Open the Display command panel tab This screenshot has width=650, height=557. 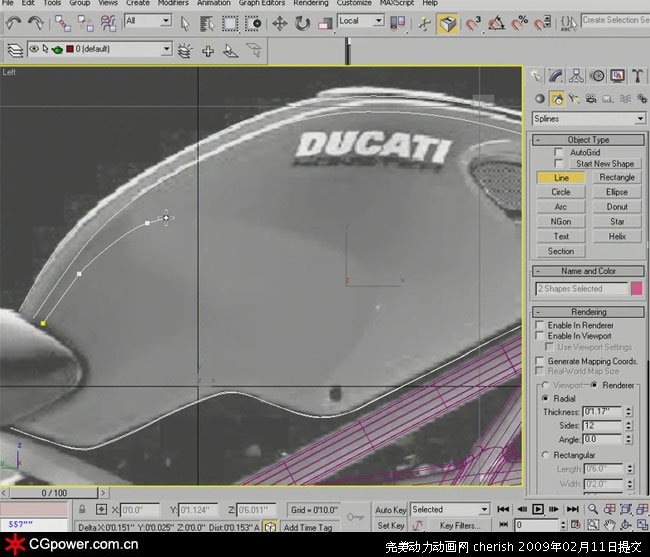tap(617, 76)
